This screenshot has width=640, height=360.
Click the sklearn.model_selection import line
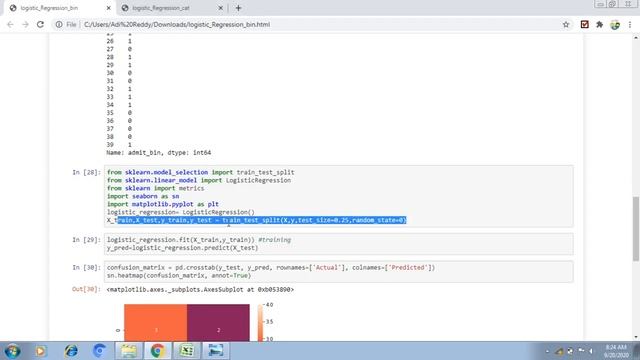tap(200, 172)
